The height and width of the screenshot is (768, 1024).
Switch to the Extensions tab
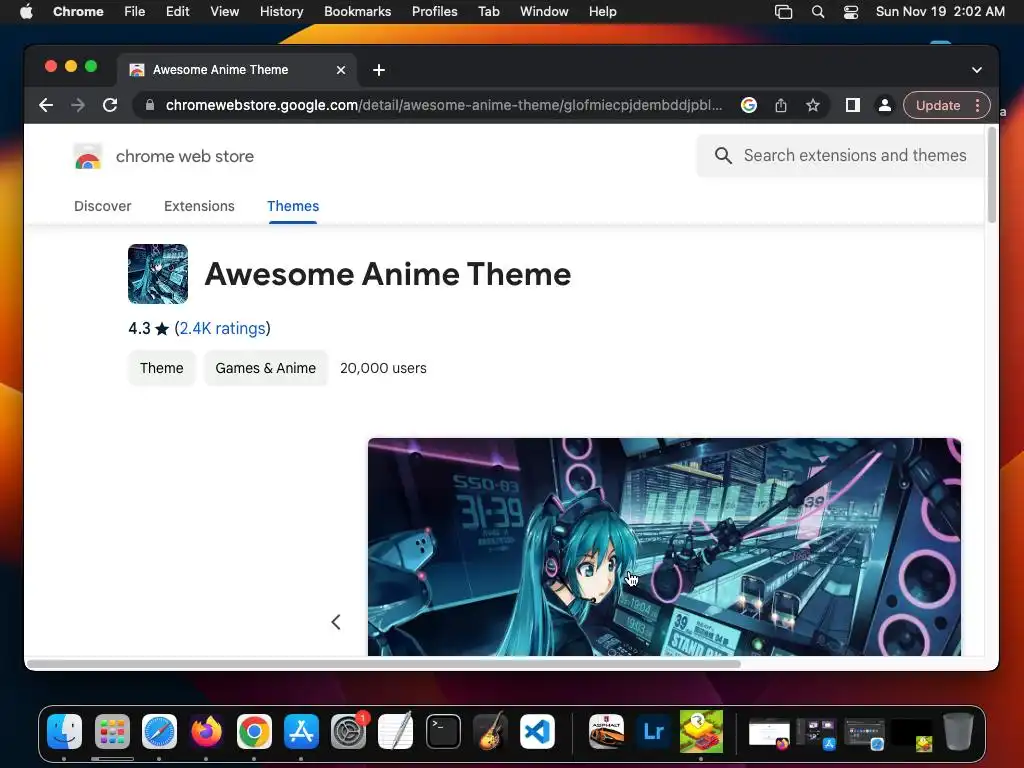pyautogui.click(x=199, y=206)
